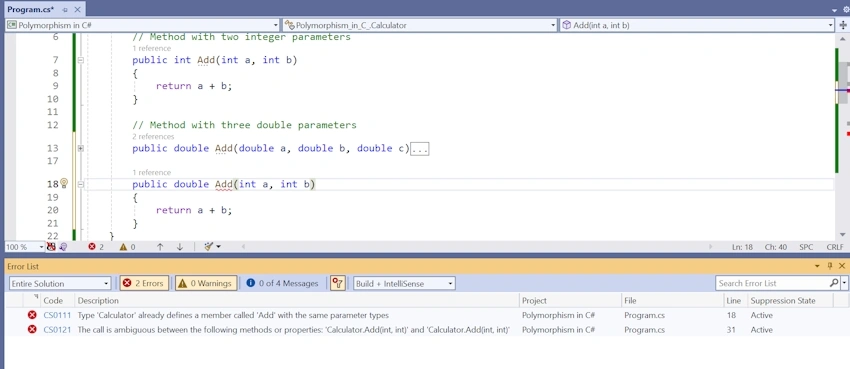Click the small column-category icon left of Code header
The width and height of the screenshot is (850, 369).
click(x=36, y=296)
